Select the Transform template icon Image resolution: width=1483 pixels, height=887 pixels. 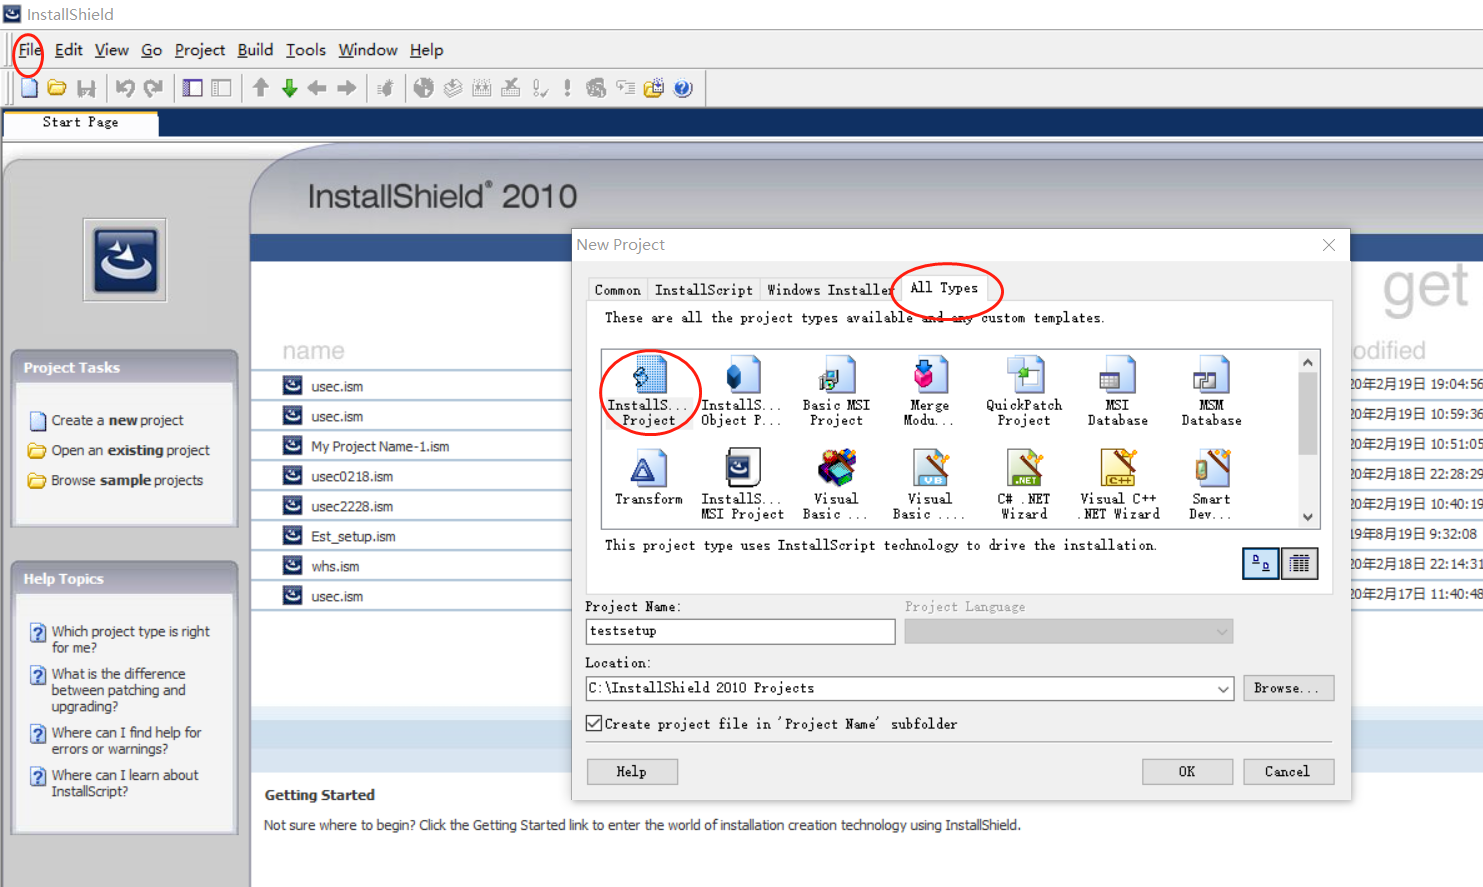648,478
